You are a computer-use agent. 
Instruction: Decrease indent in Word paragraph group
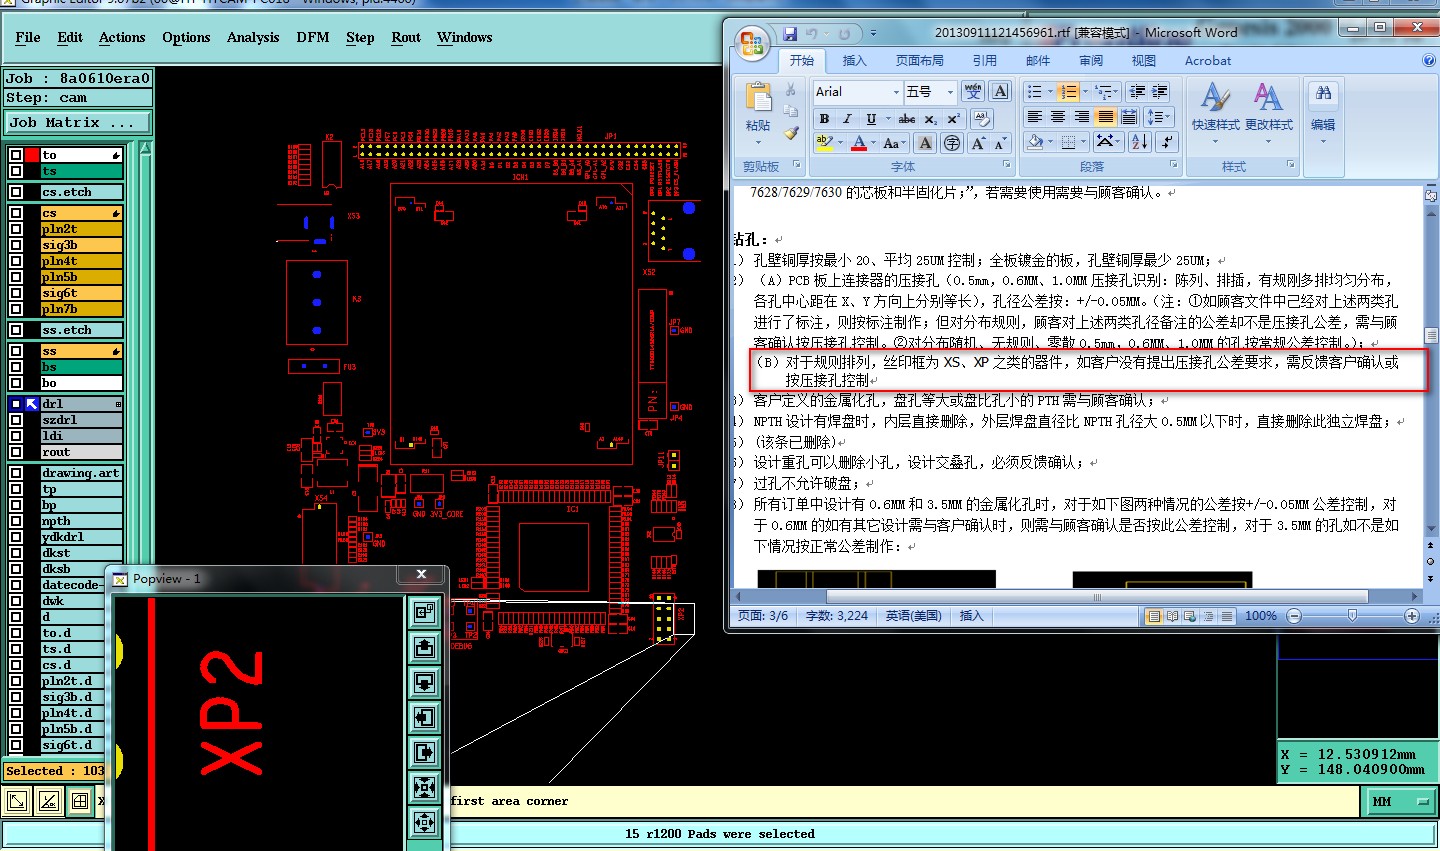click(1137, 92)
